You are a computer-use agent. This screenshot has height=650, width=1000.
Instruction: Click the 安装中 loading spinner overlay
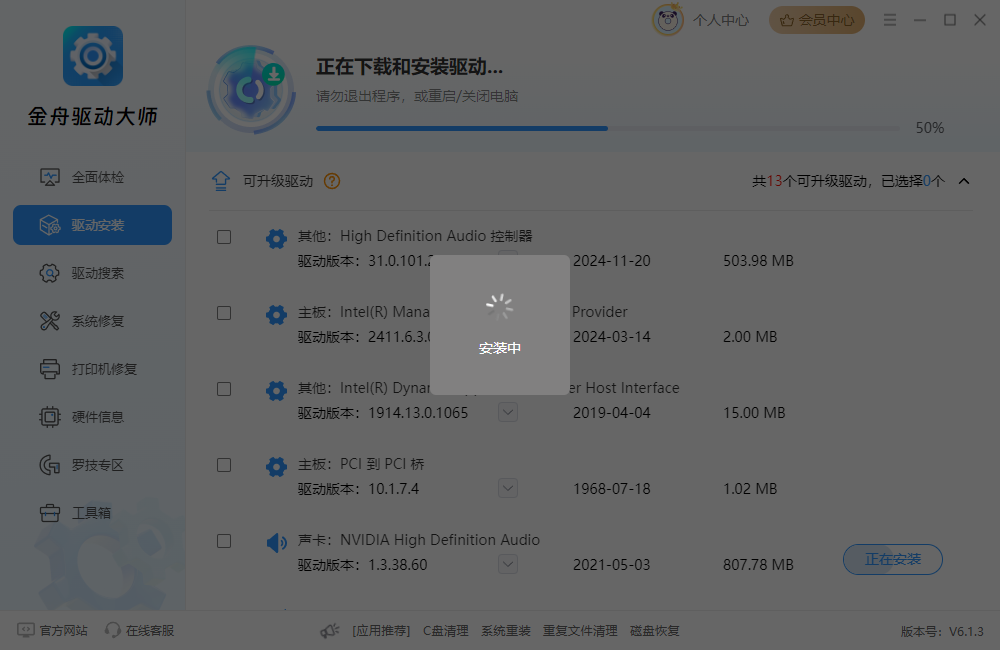pyautogui.click(x=499, y=325)
